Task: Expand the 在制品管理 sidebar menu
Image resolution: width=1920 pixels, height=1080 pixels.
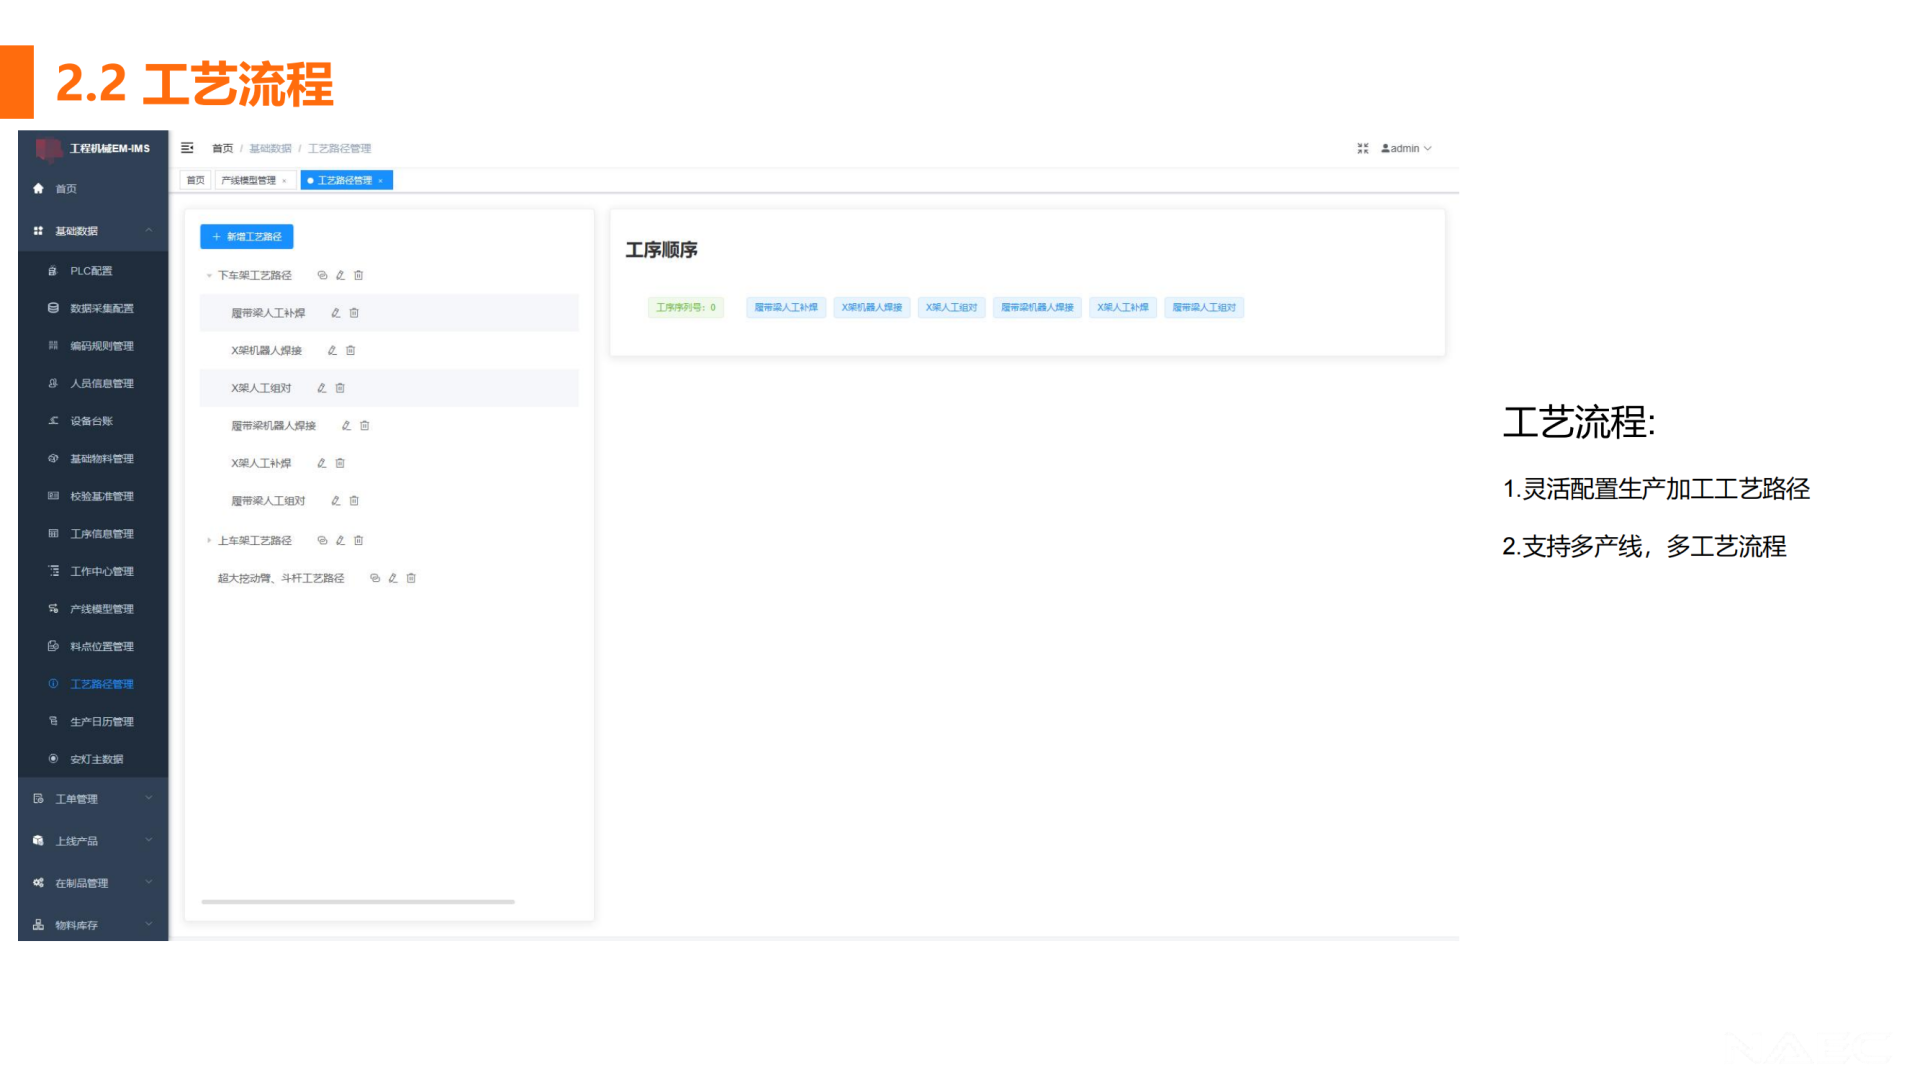Action: pos(93,882)
